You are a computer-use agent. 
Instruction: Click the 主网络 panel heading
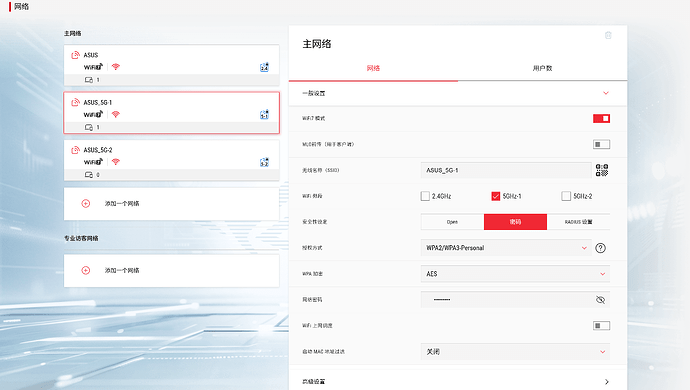pos(317,44)
